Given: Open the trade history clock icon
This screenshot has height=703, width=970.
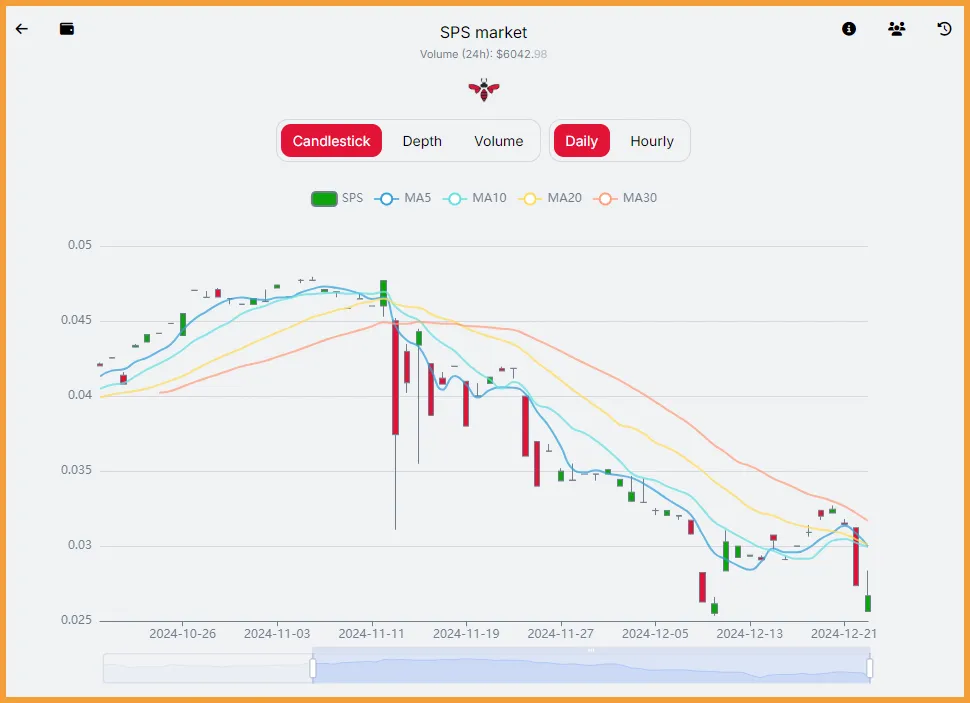Looking at the screenshot, I should [944, 28].
